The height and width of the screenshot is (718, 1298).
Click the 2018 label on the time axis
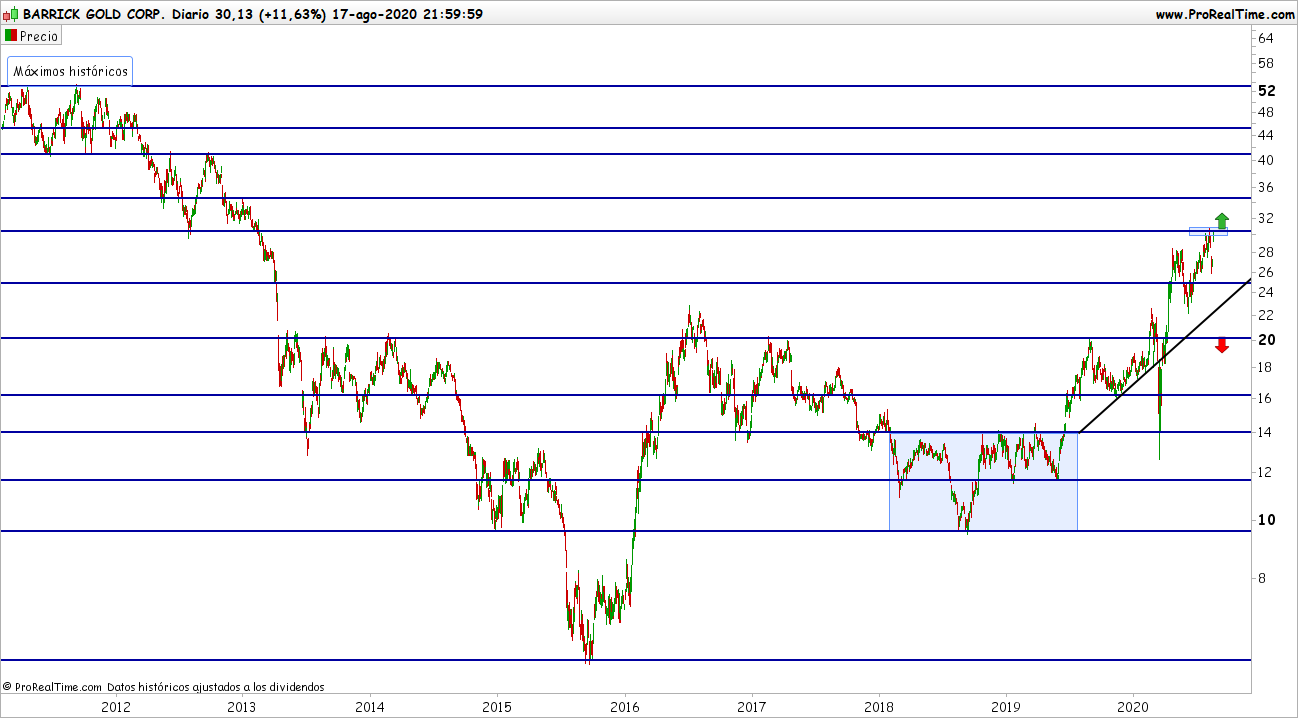[879, 707]
